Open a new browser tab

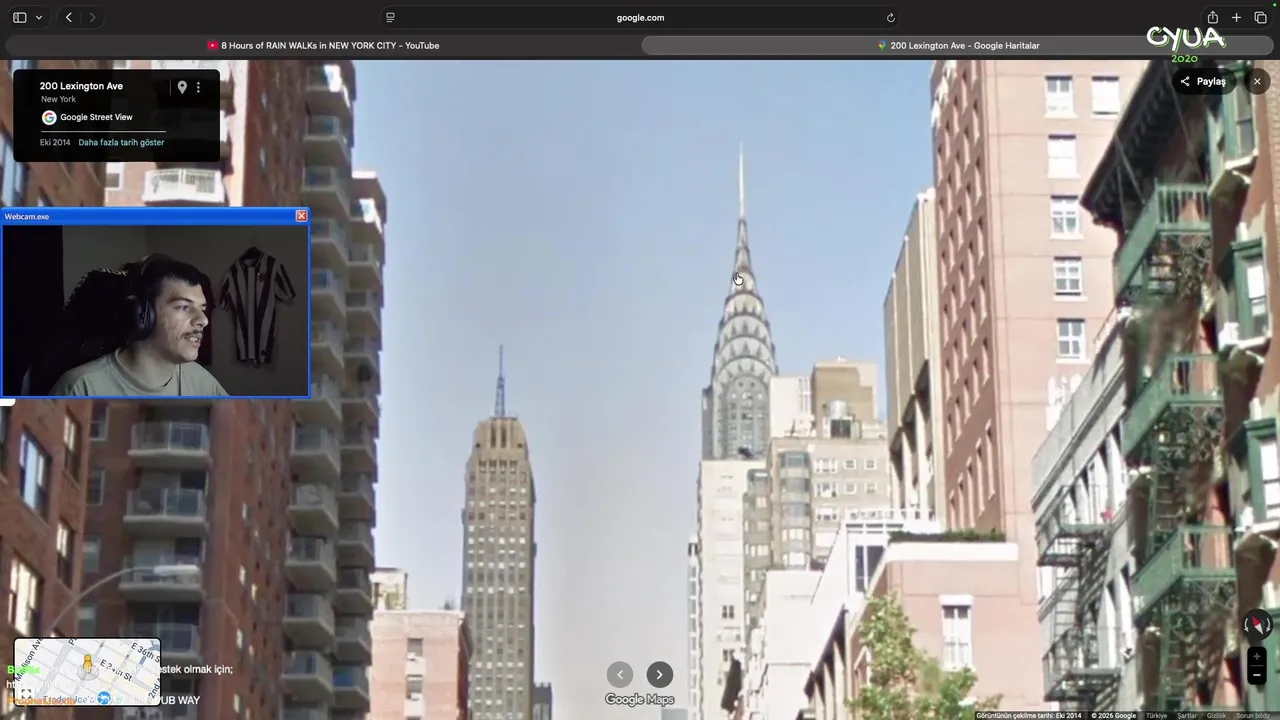pyautogui.click(x=1236, y=17)
